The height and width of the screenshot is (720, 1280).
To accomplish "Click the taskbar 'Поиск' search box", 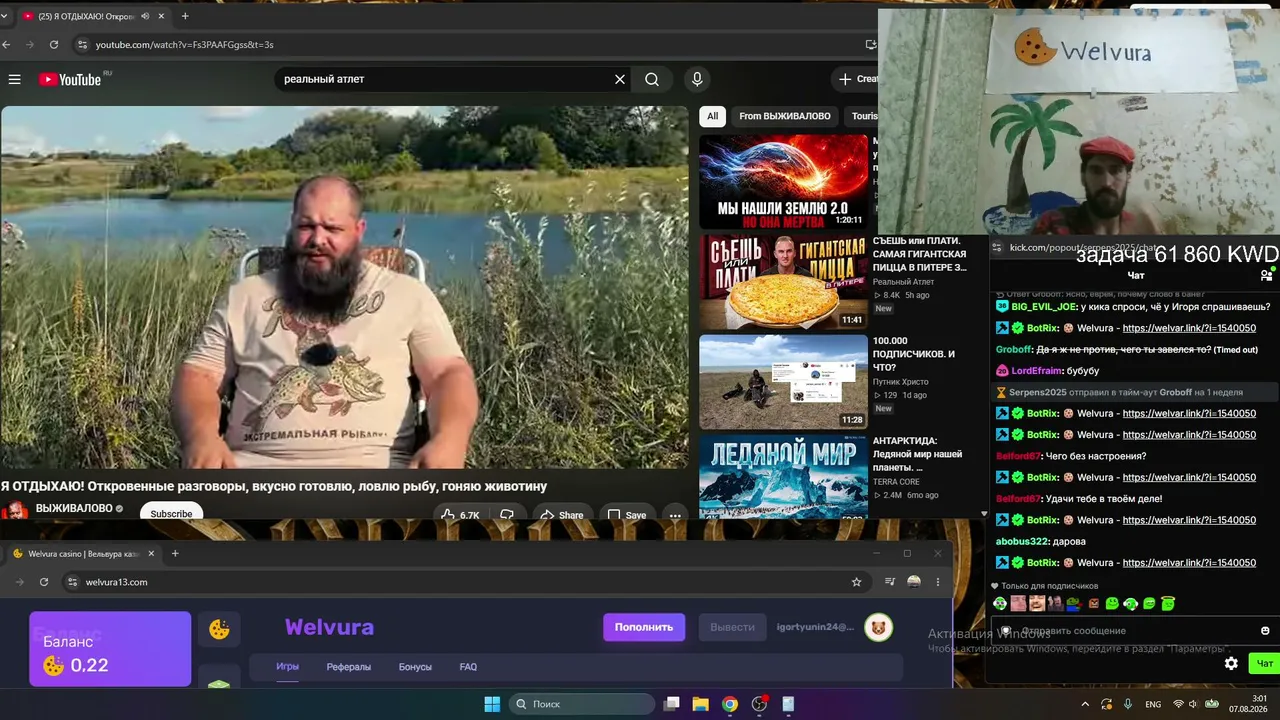I will (581, 704).
